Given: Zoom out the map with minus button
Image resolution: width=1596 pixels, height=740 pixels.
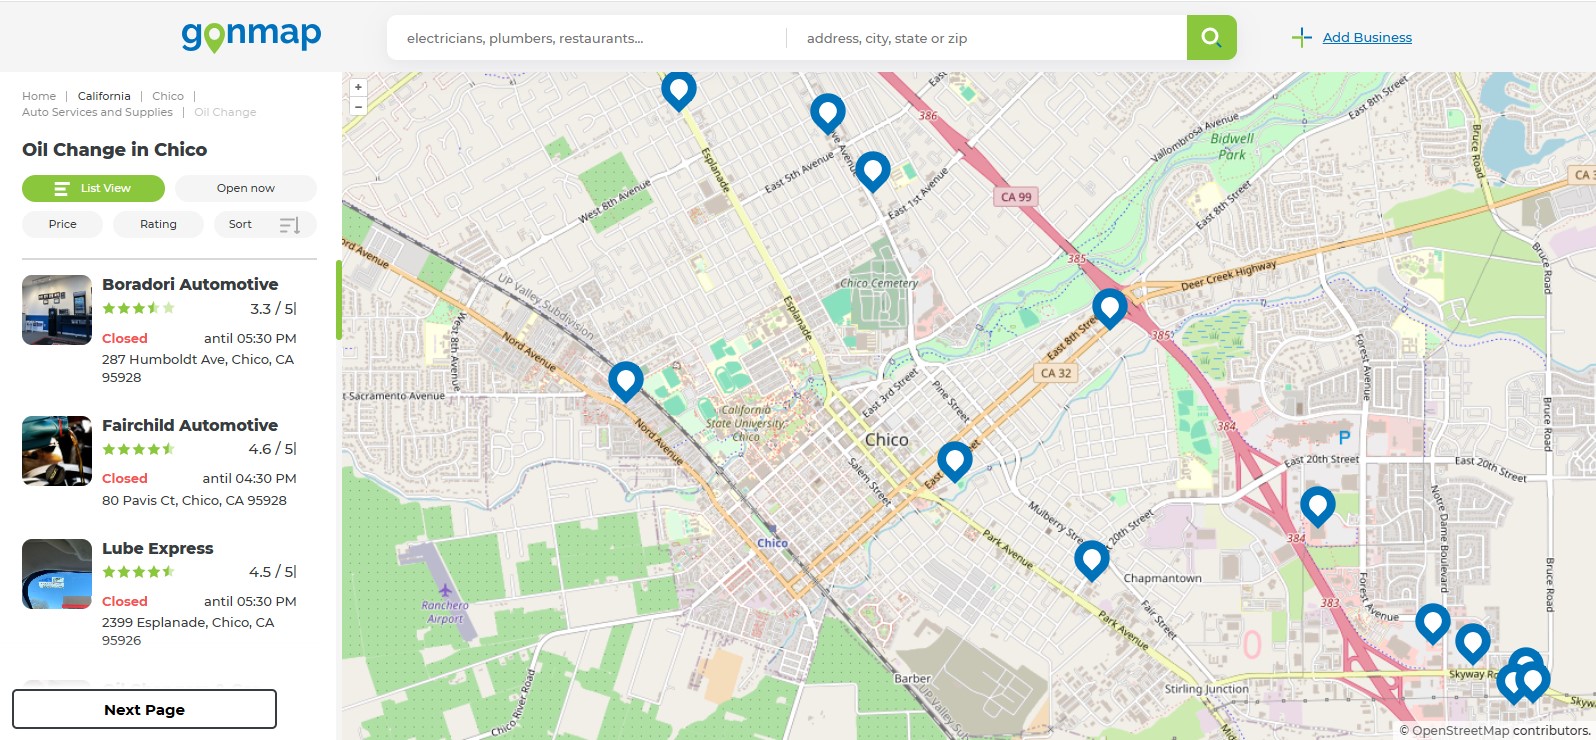Looking at the screenshot, I should 358,106.
